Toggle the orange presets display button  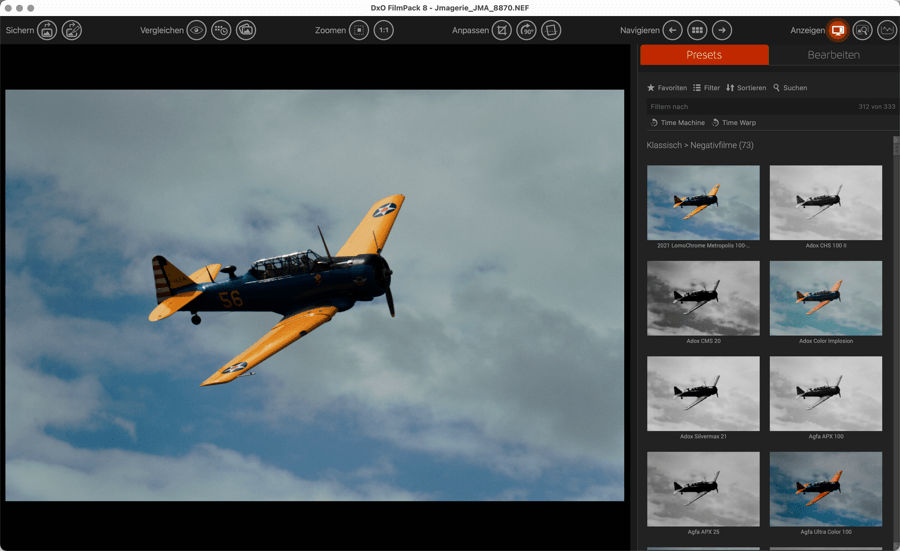[838, 31]
